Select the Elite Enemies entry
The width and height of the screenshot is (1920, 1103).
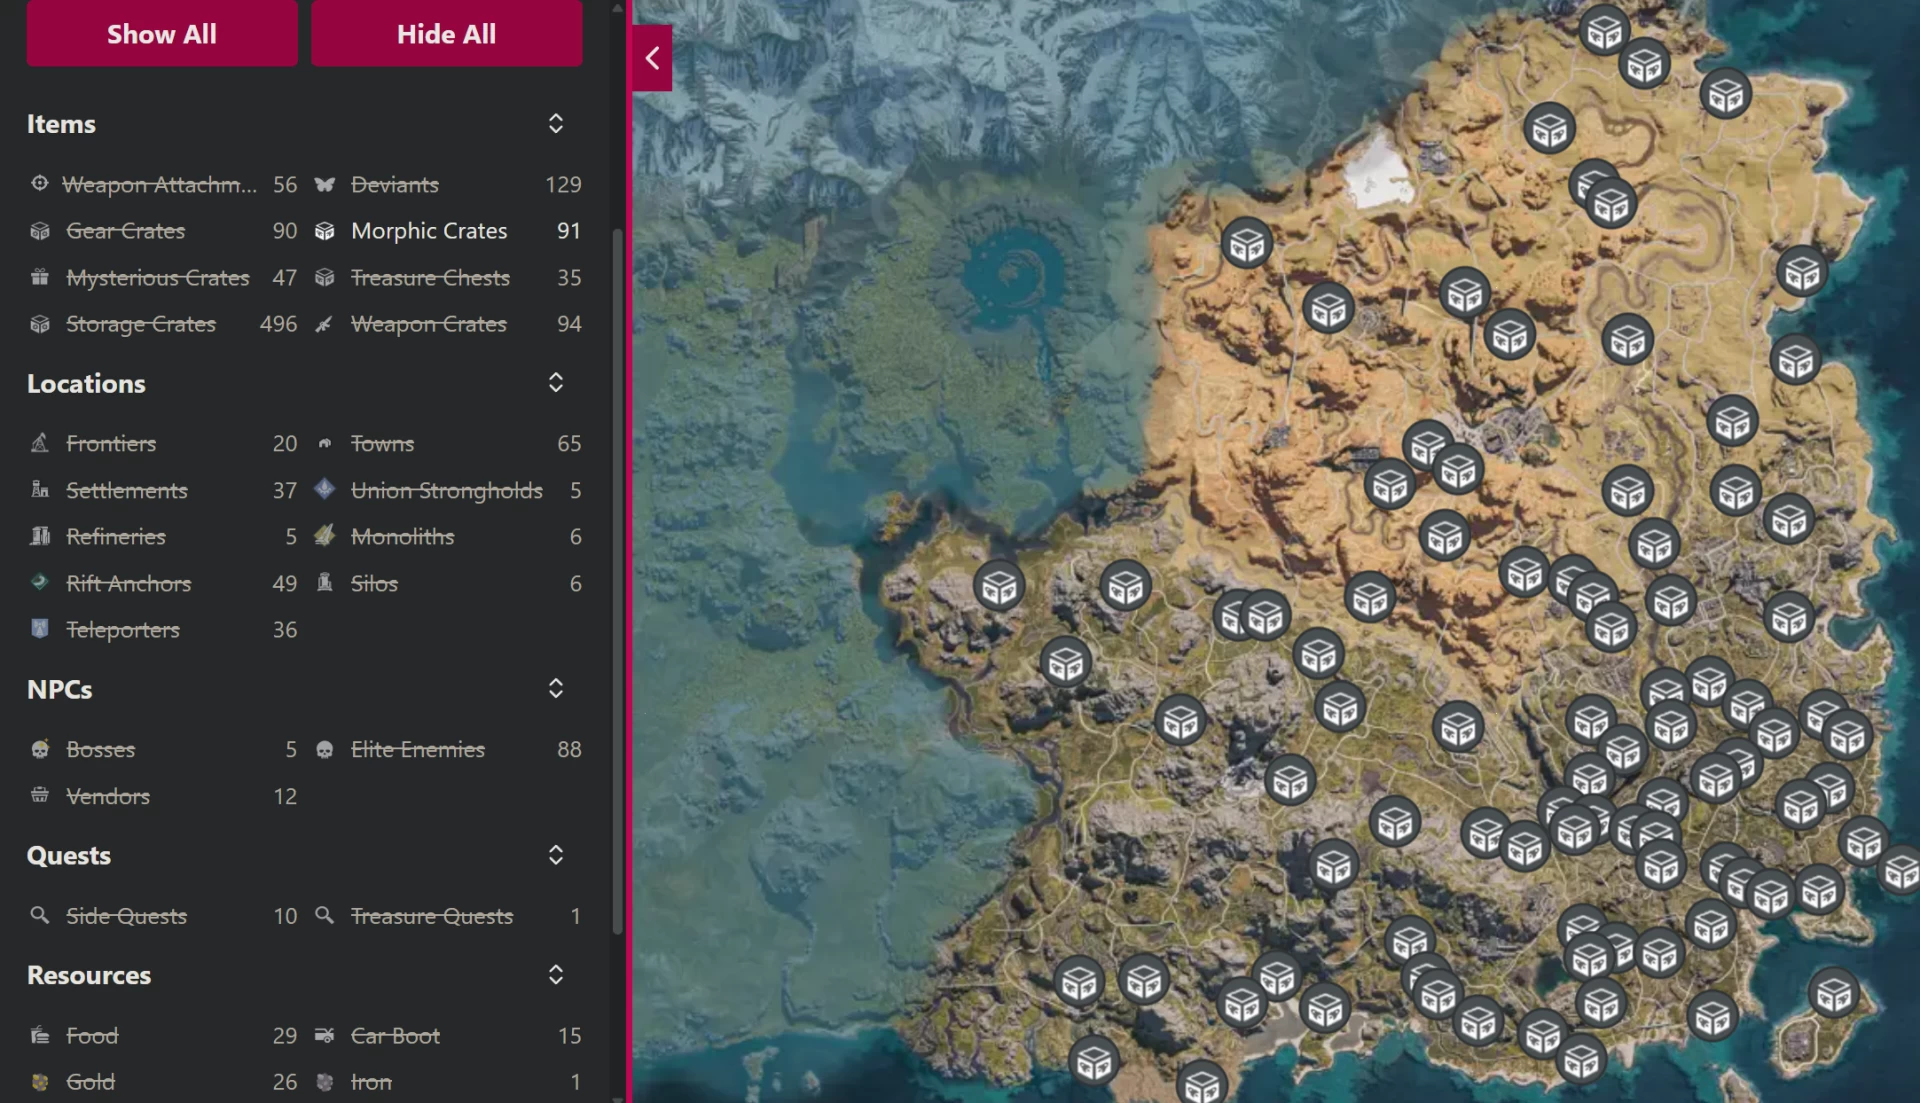point(417,749)
